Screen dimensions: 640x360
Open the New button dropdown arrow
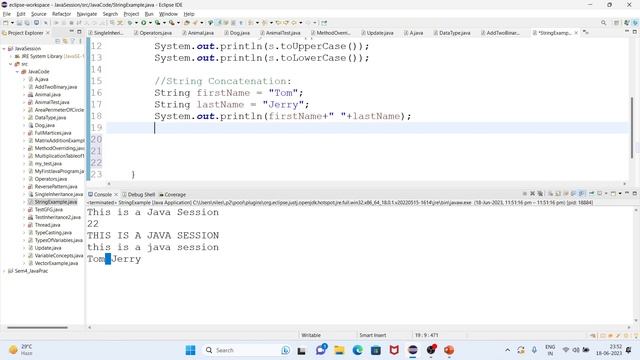(x=12, y=23)
